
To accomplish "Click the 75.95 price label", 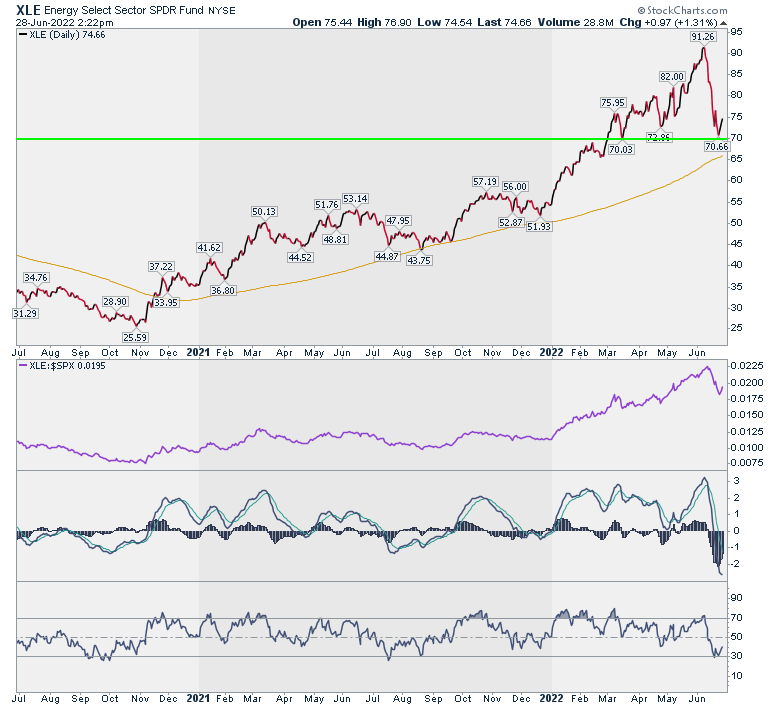I will click(x=612, y=103).
